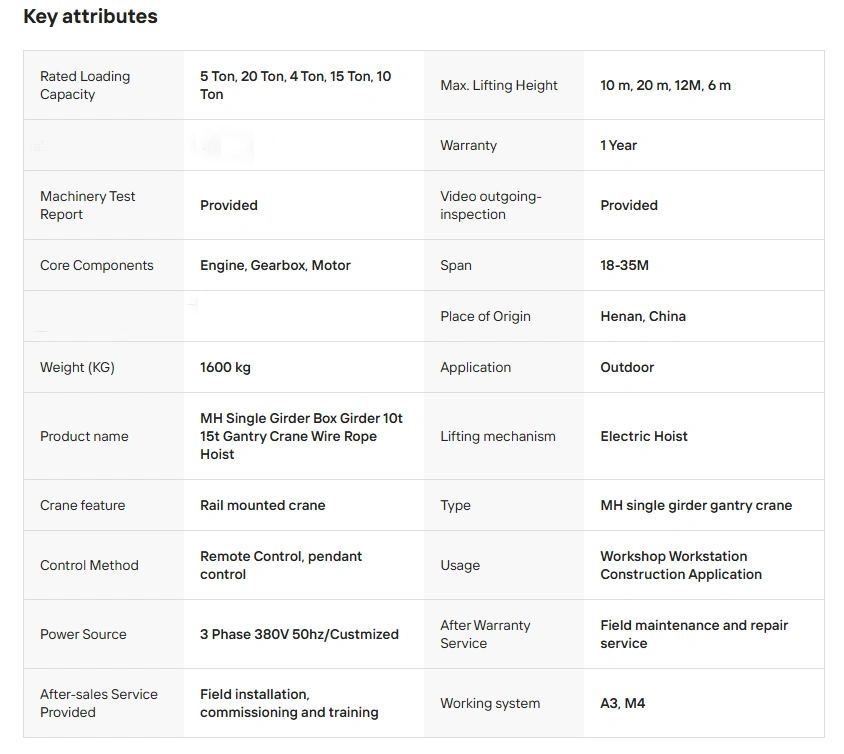The image size is (844, 754).
Task: Click the Electric Hoist value
Action: (644, 436)
